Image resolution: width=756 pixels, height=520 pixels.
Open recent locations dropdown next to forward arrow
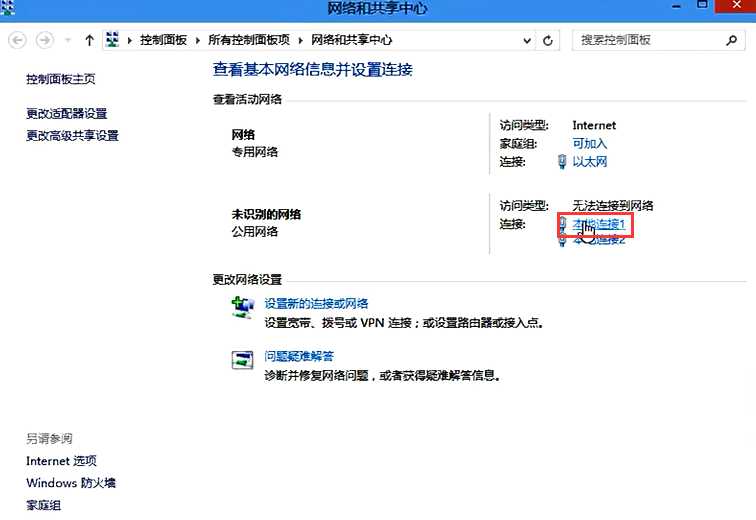tap(68, 40)
